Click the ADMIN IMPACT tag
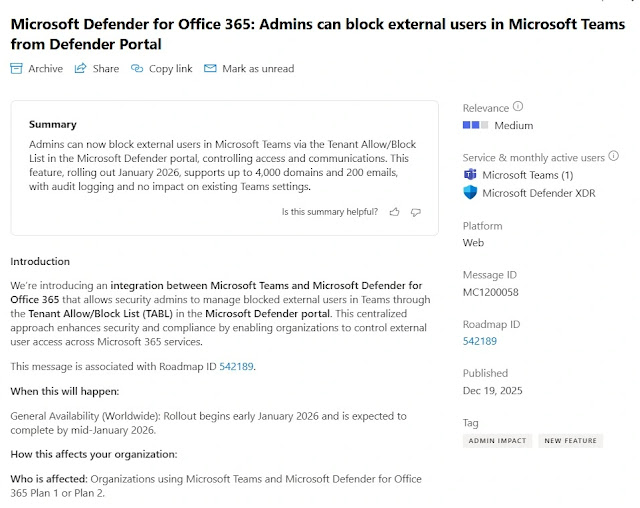The image size is (640, 508). [497, 441]
